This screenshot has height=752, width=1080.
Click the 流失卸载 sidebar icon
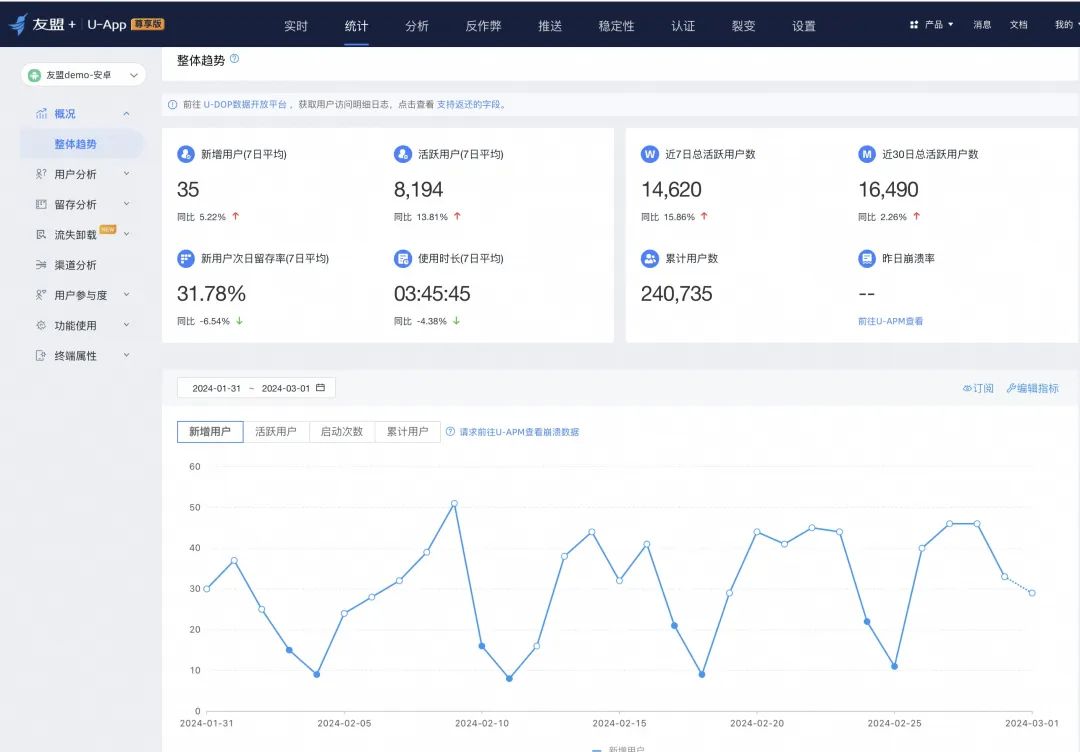41,235
